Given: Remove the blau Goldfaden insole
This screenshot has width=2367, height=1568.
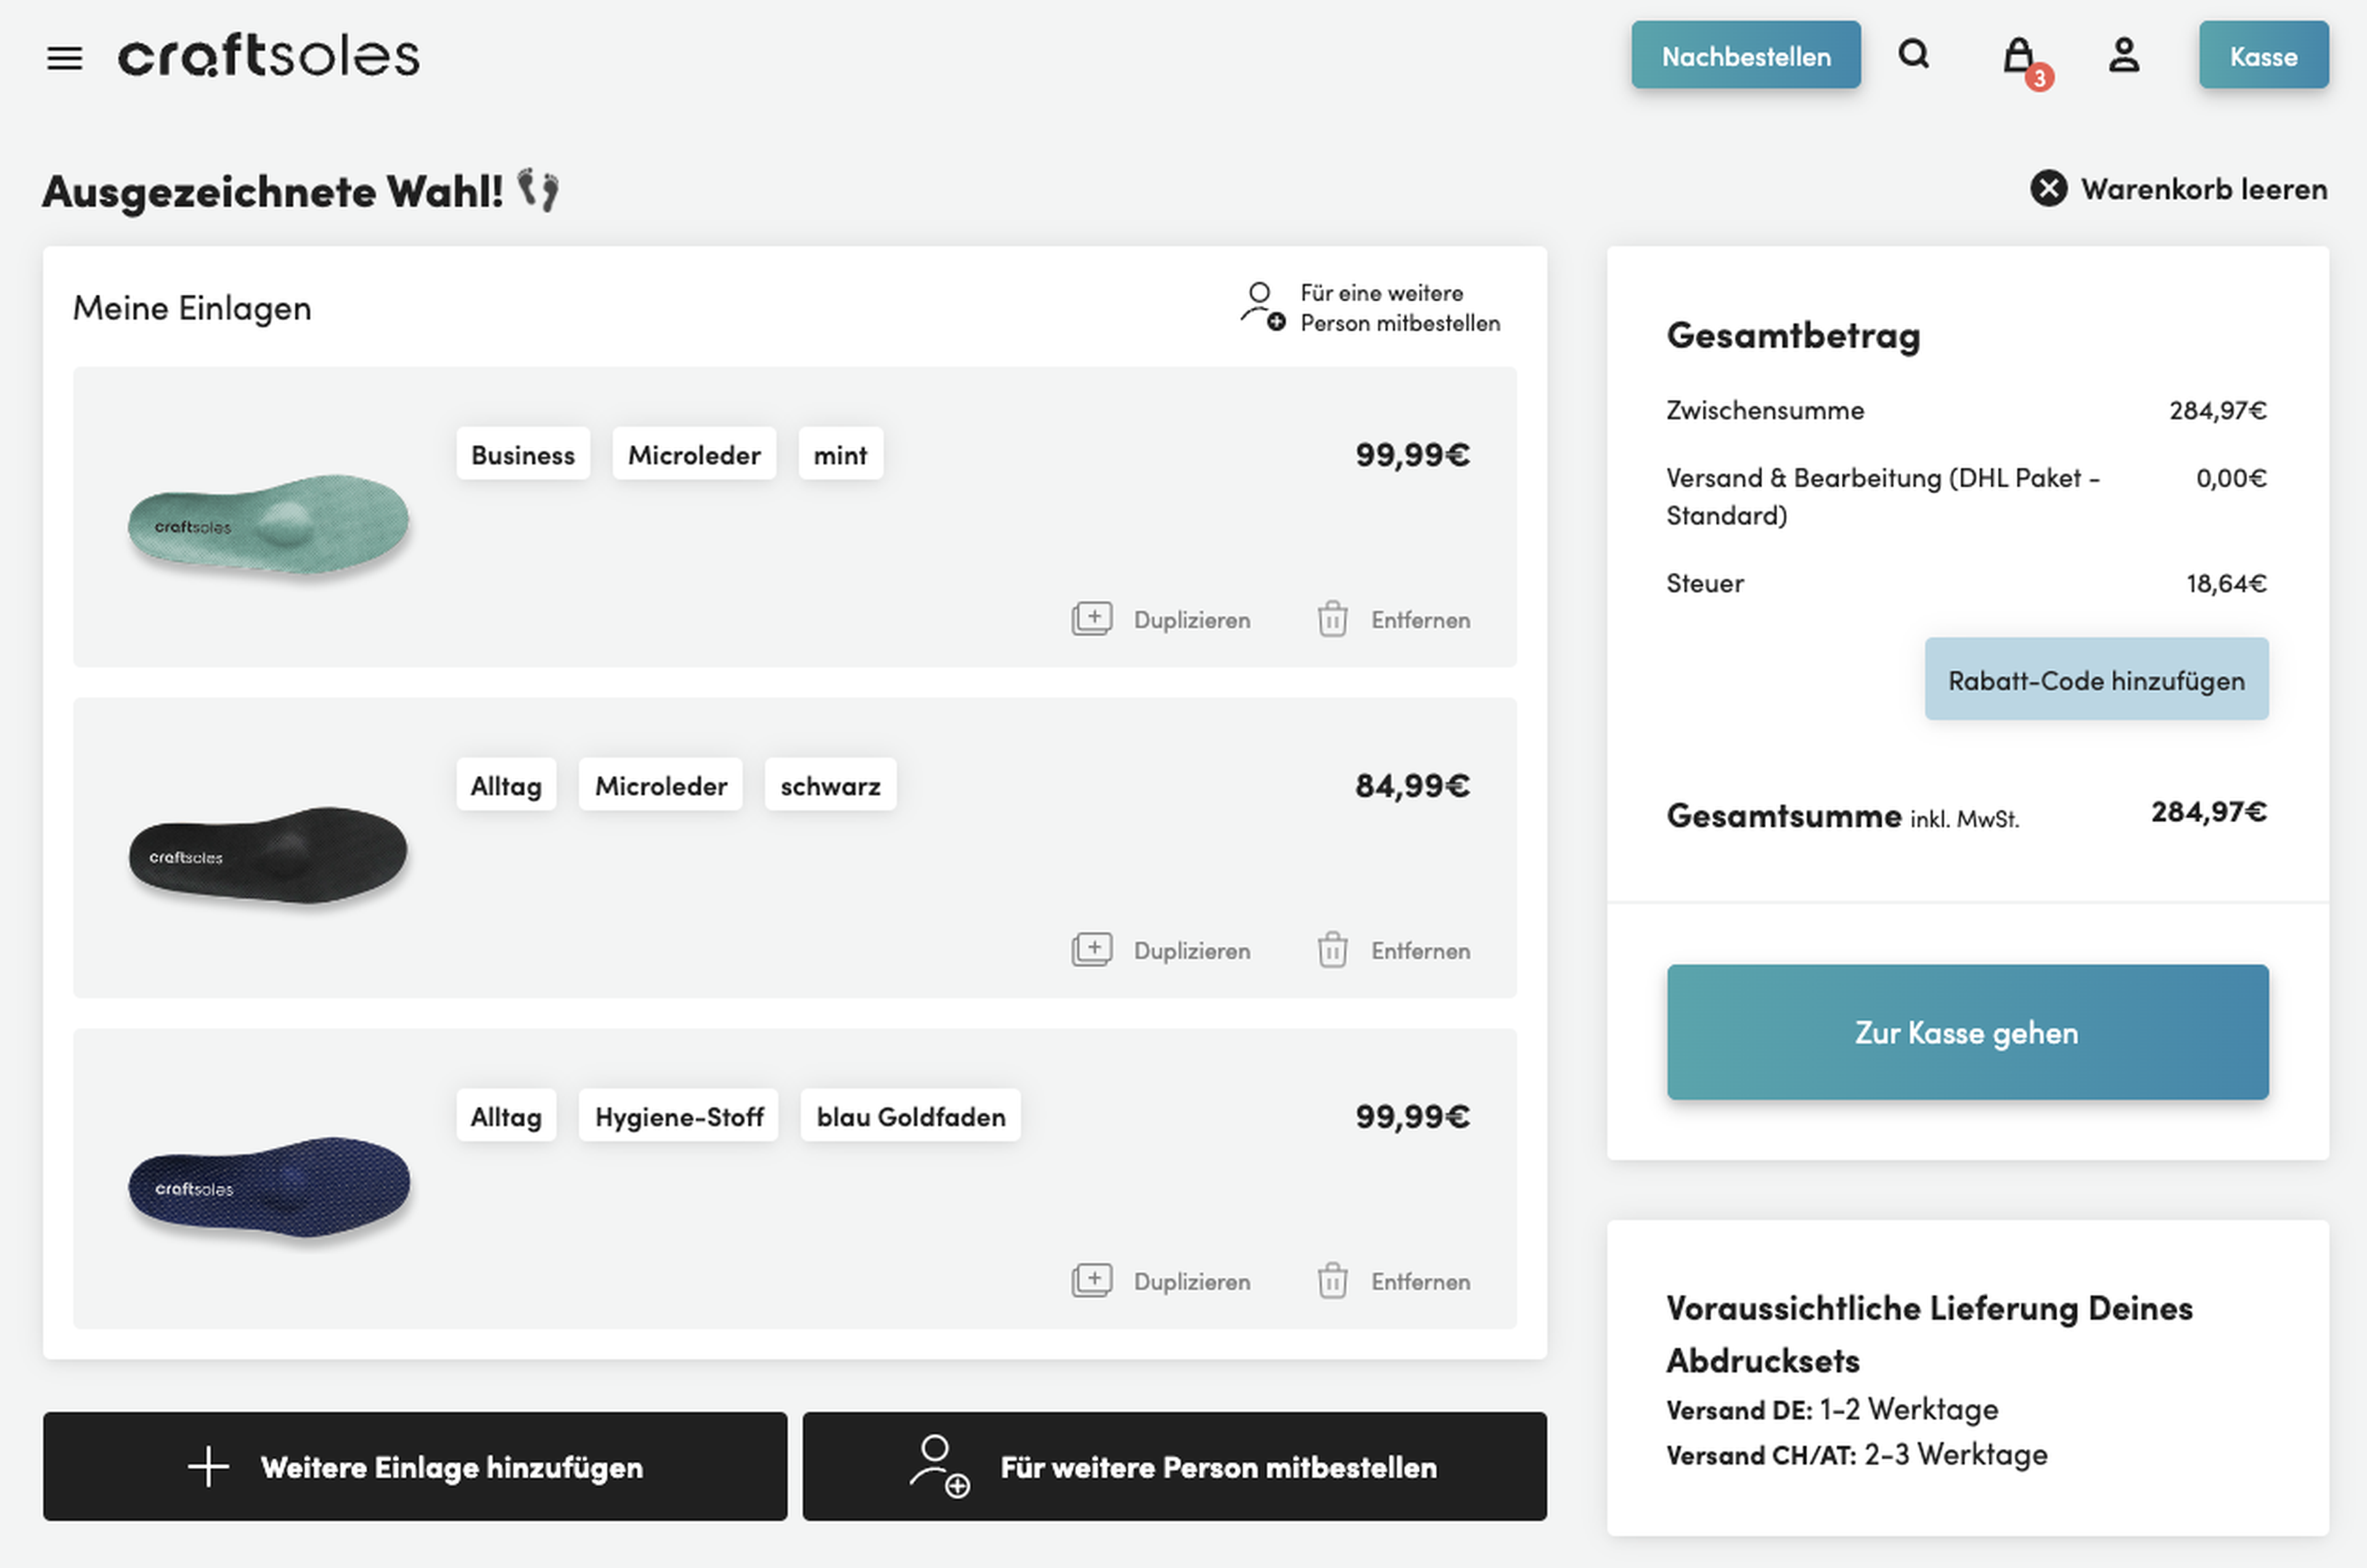Looking at the screenshot, I should point(1394,1282).
